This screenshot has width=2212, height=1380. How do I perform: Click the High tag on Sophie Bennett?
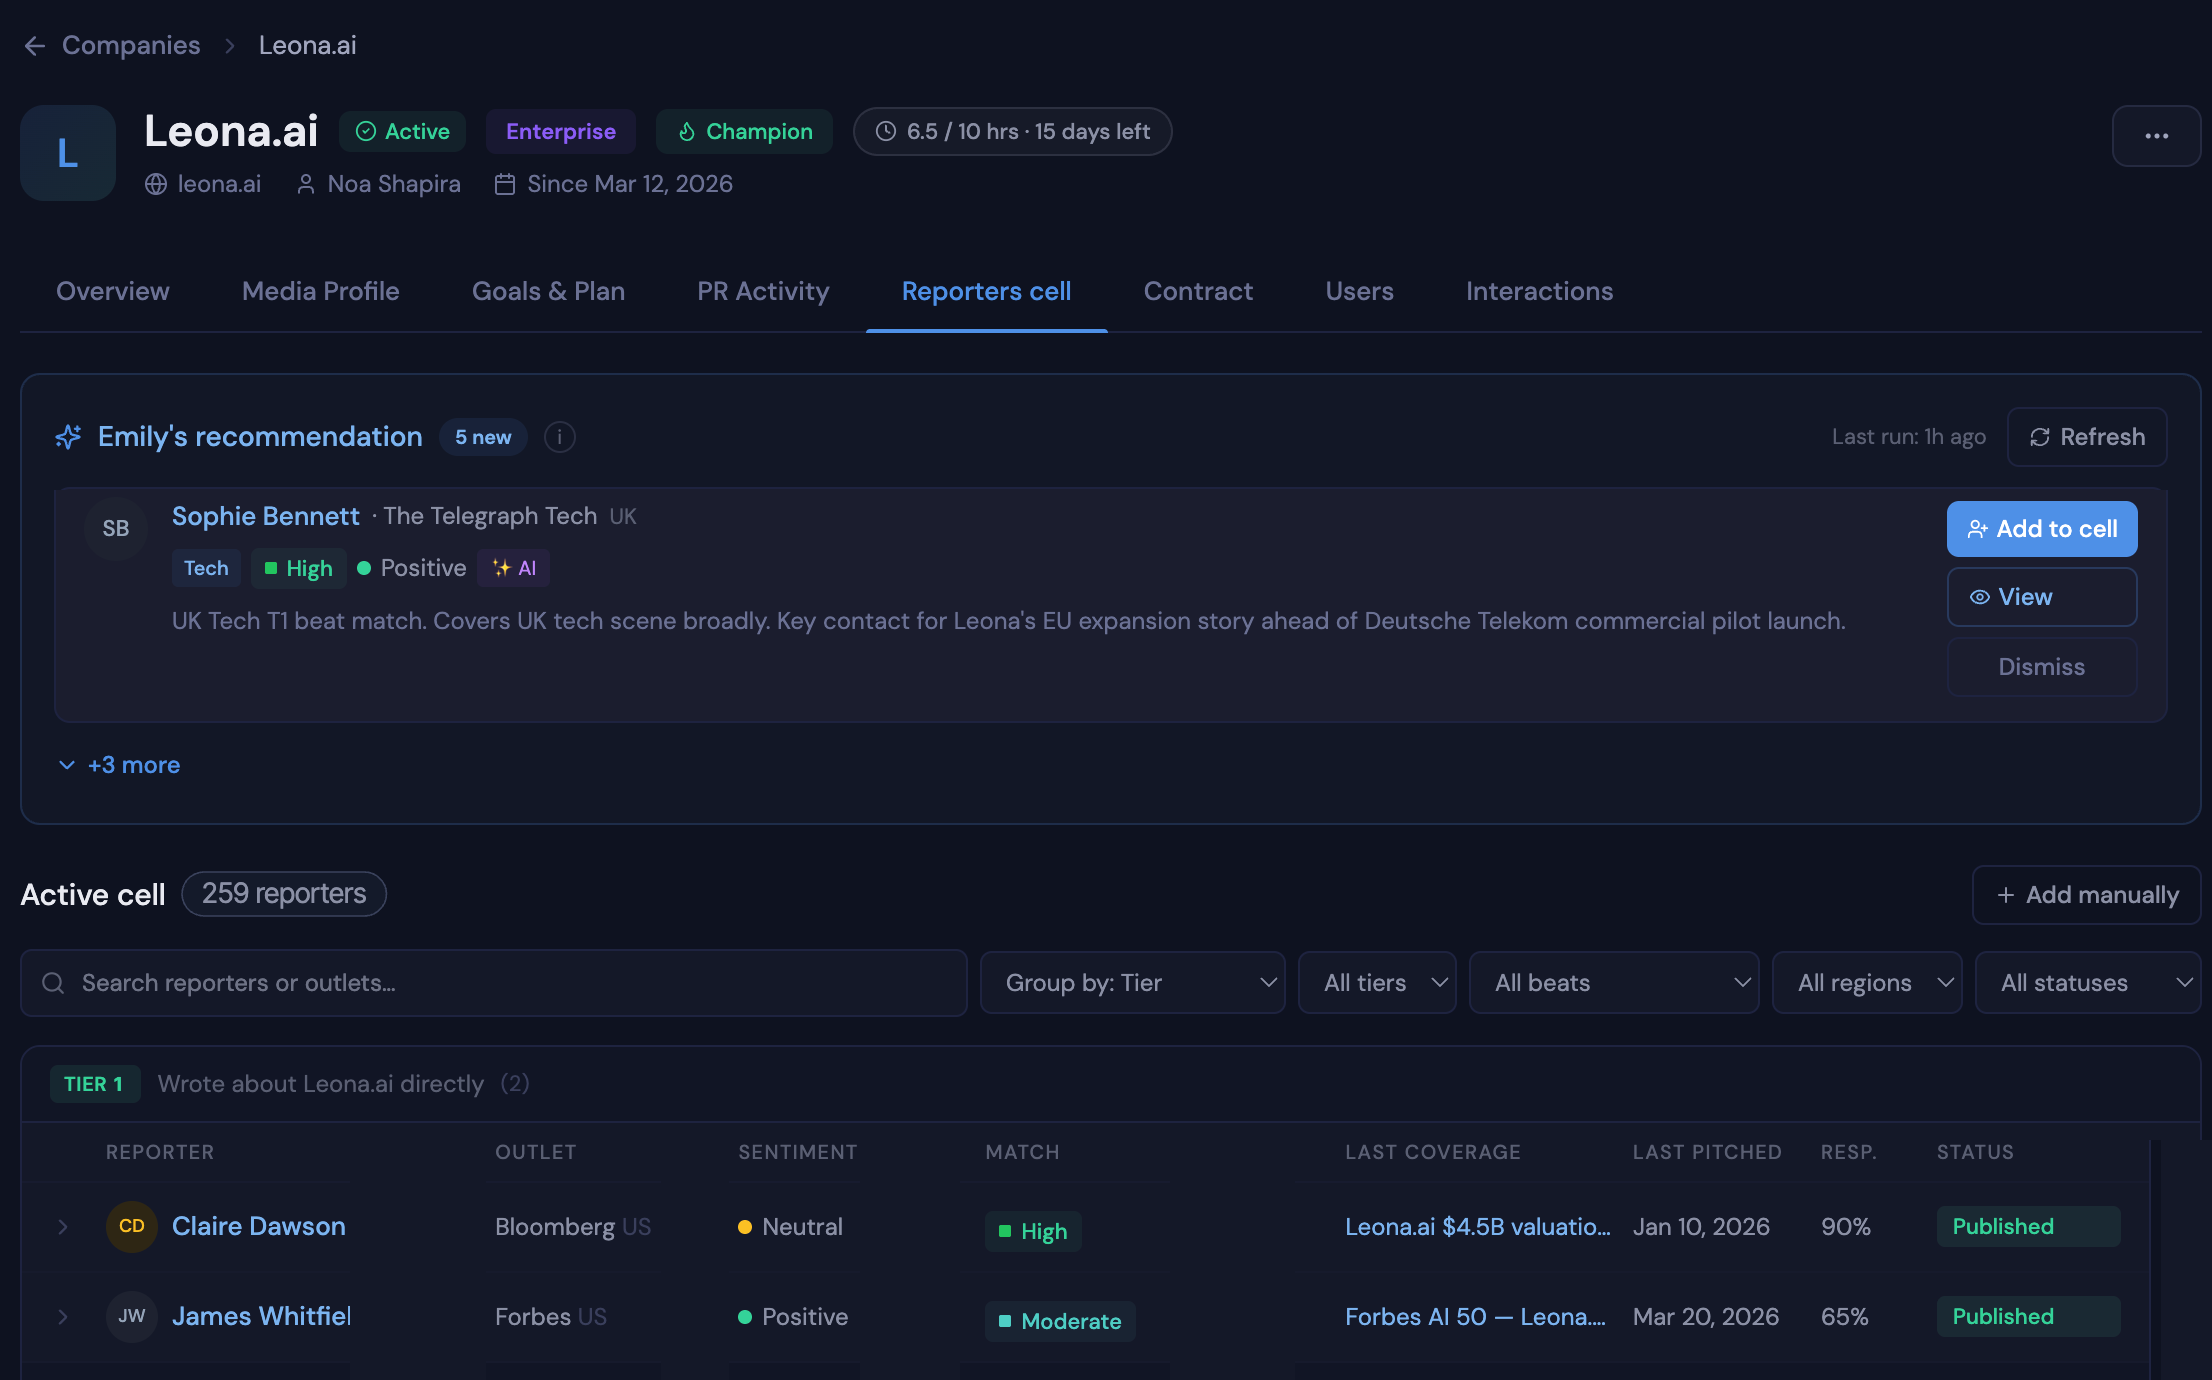click(x=298, y=568)
